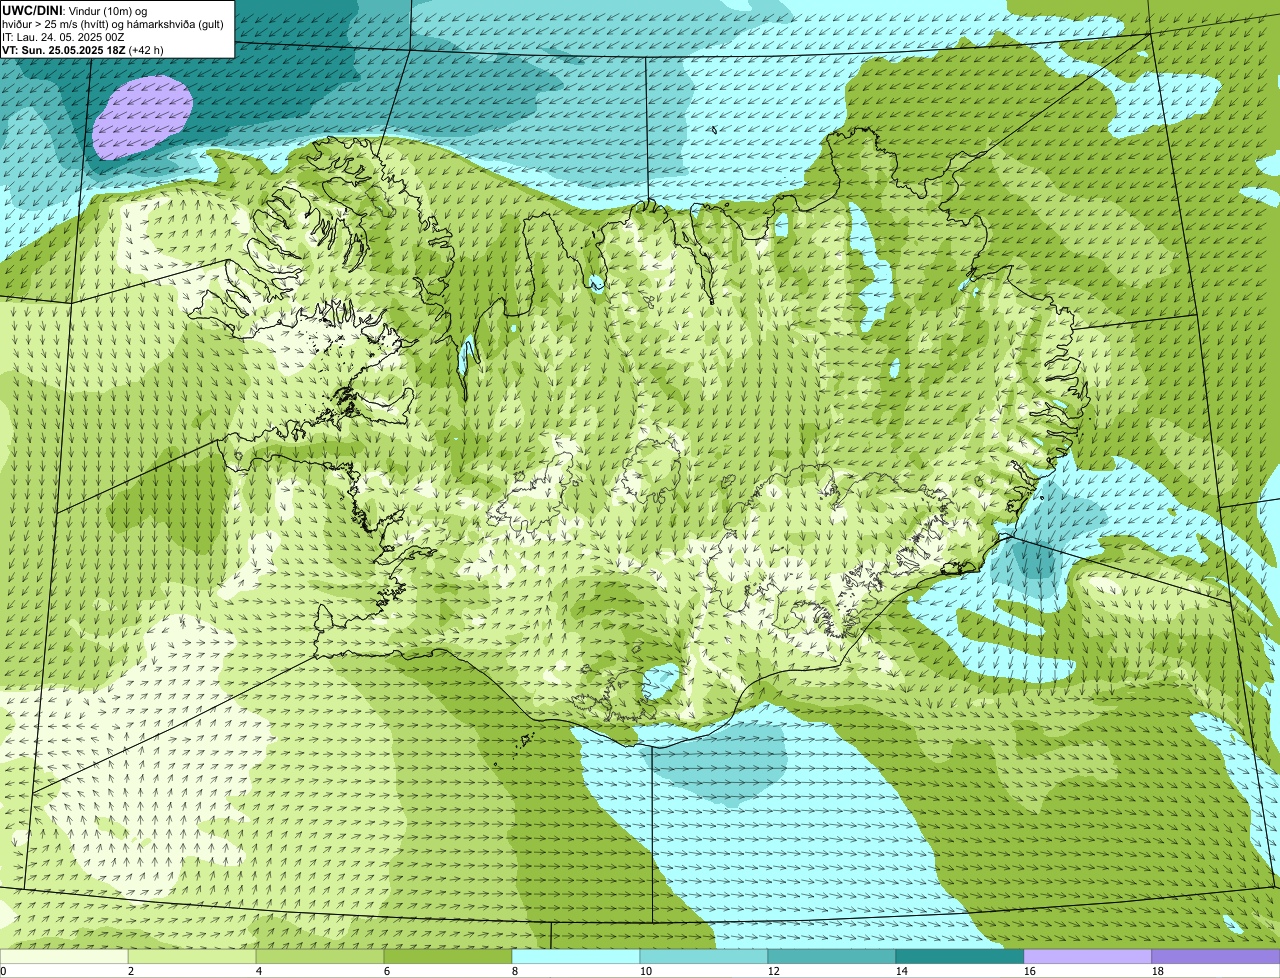Image resolution: width=1280 pixels, height=978 pixels.
Task: Click the 14–16 m/s dark teal legend swatch
Action: click(x=960, y=956)
